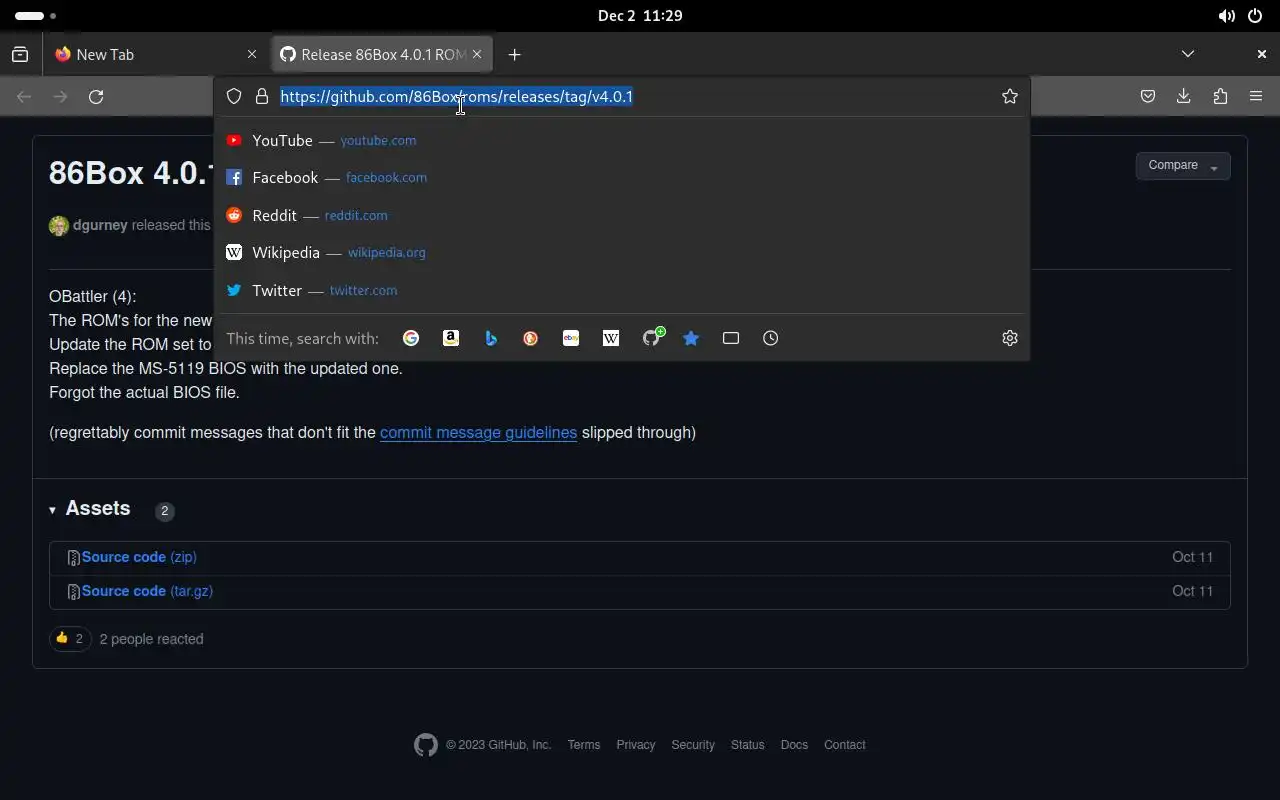Select Release 86Box 4.0.1 ROM tab

point(382,54)
